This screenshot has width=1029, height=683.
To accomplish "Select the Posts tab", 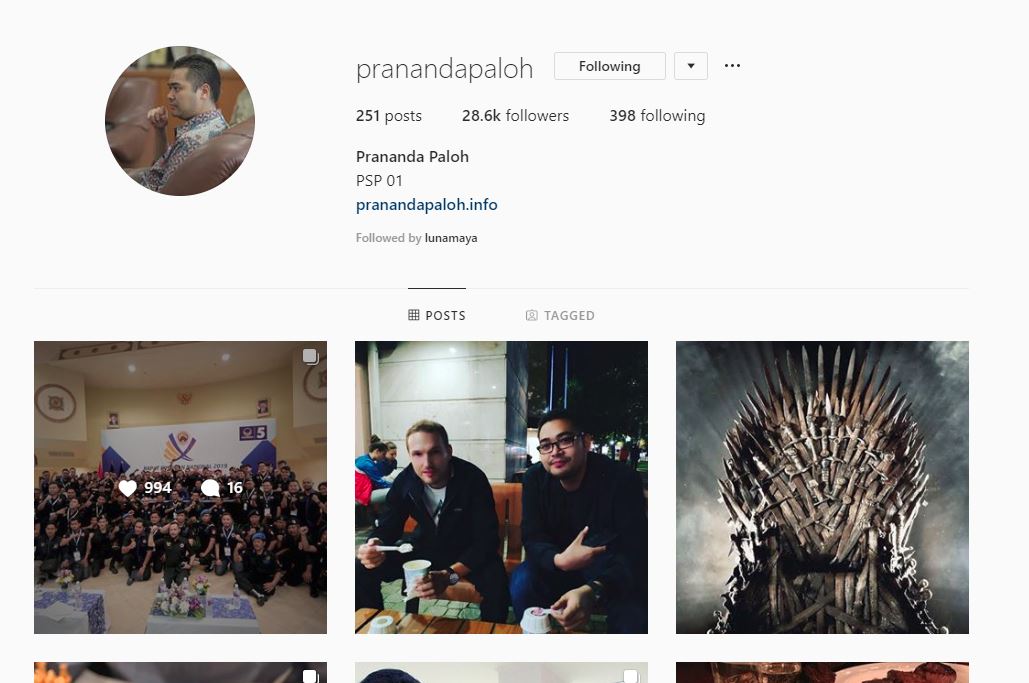I will click(436, 316).
